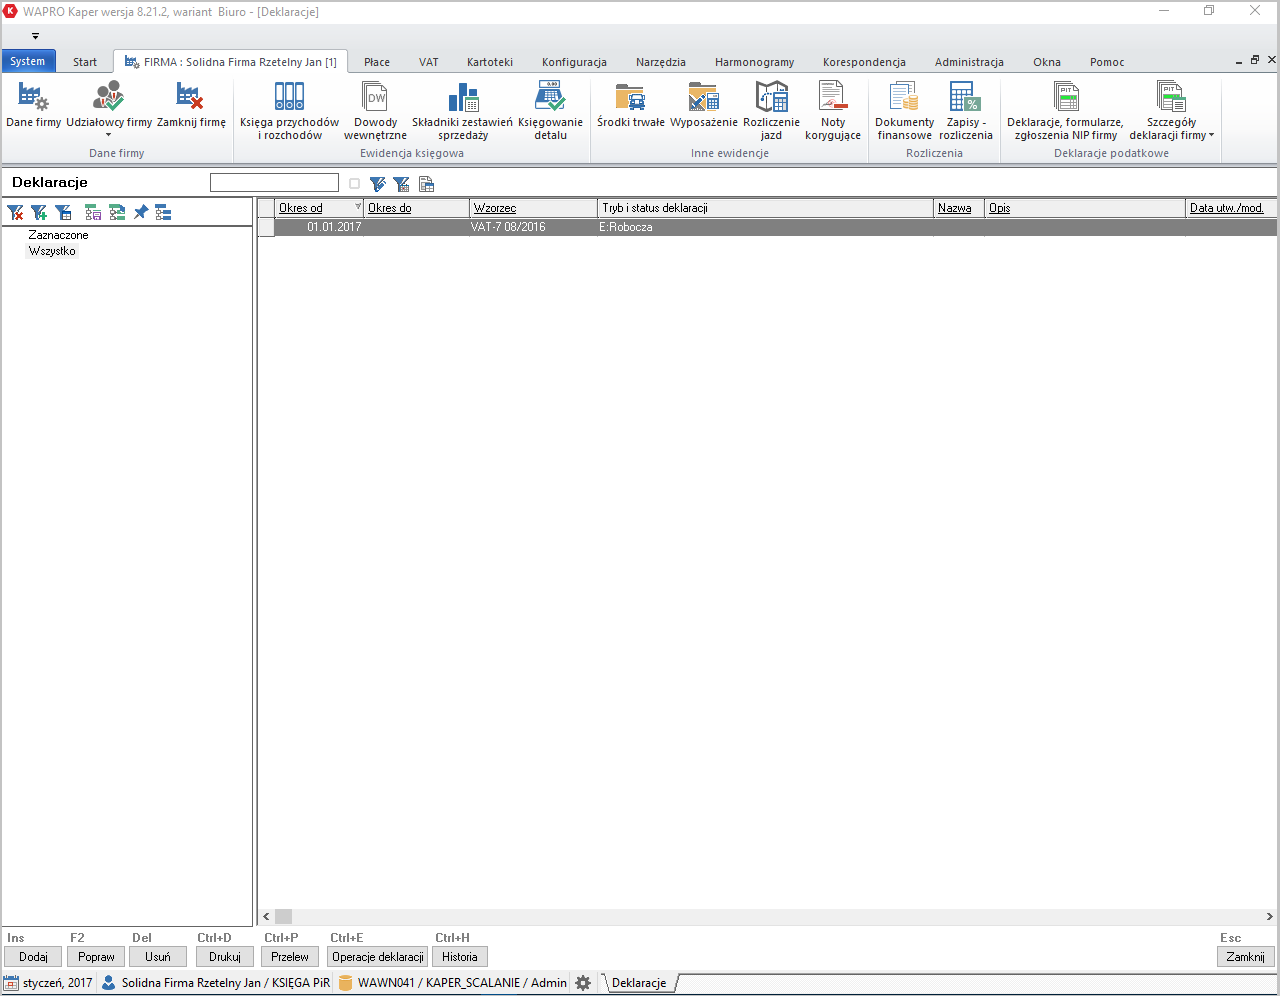Open Księga przychodów i rozchodów

[289, 110]
